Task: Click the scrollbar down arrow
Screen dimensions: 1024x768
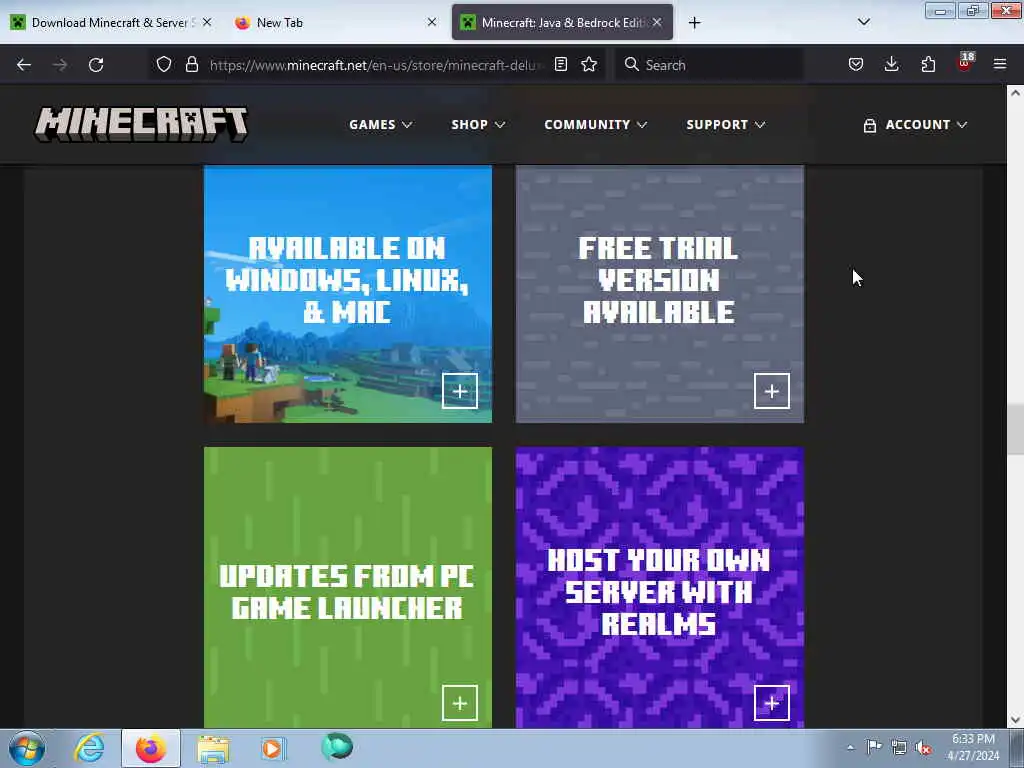Action: click(x=1015, y=720)
